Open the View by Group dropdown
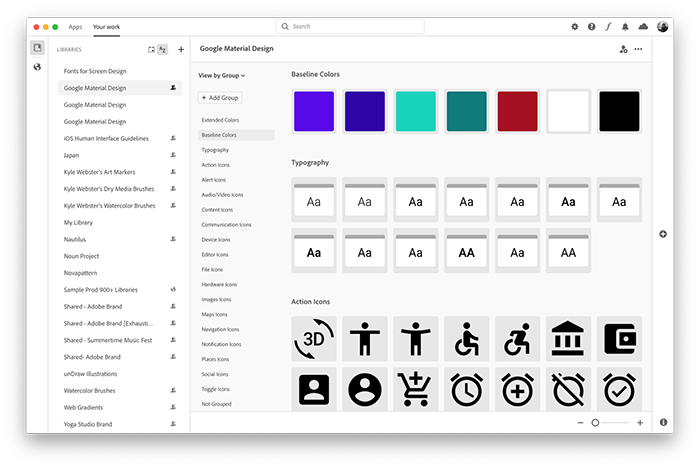 221,75
